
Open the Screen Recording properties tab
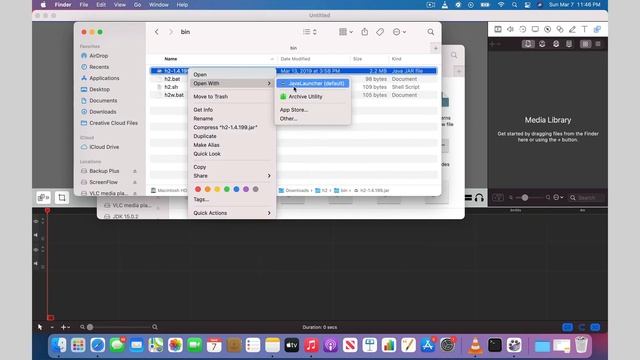[x=535, y=29]
